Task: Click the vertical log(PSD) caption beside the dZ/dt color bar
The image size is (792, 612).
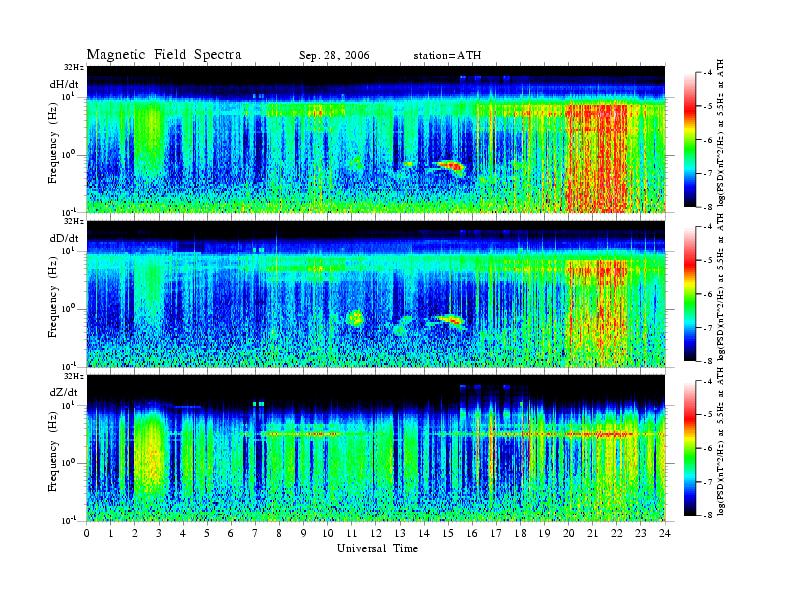Action: [x=720, y=442]
